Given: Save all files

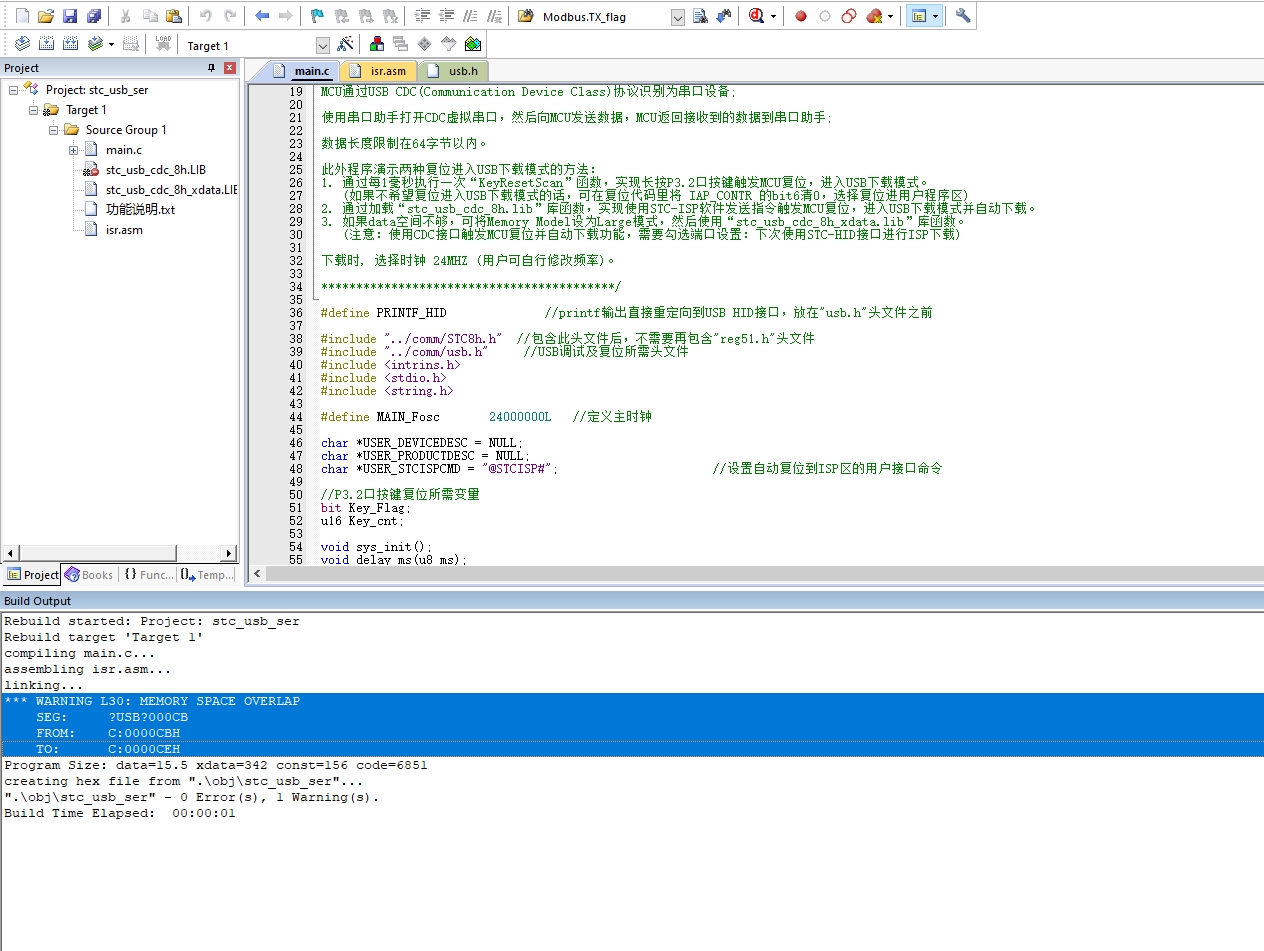Looking at the screenshot, I should (94, 16).
